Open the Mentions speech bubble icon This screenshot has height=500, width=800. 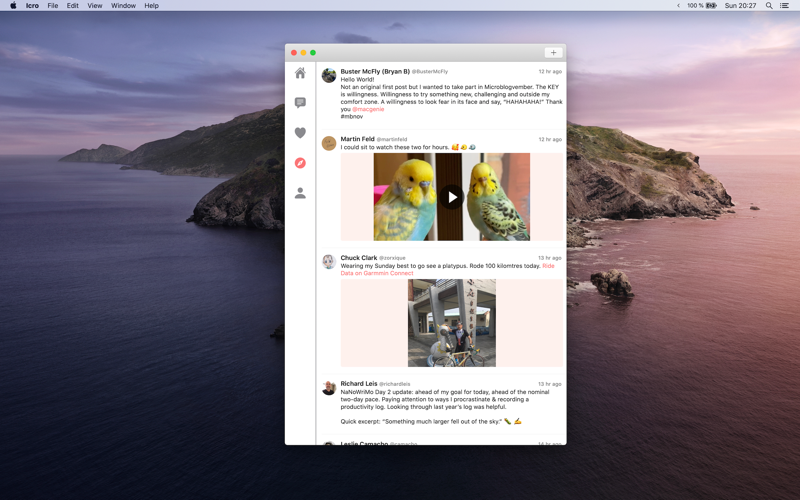[x=300, y=103]
